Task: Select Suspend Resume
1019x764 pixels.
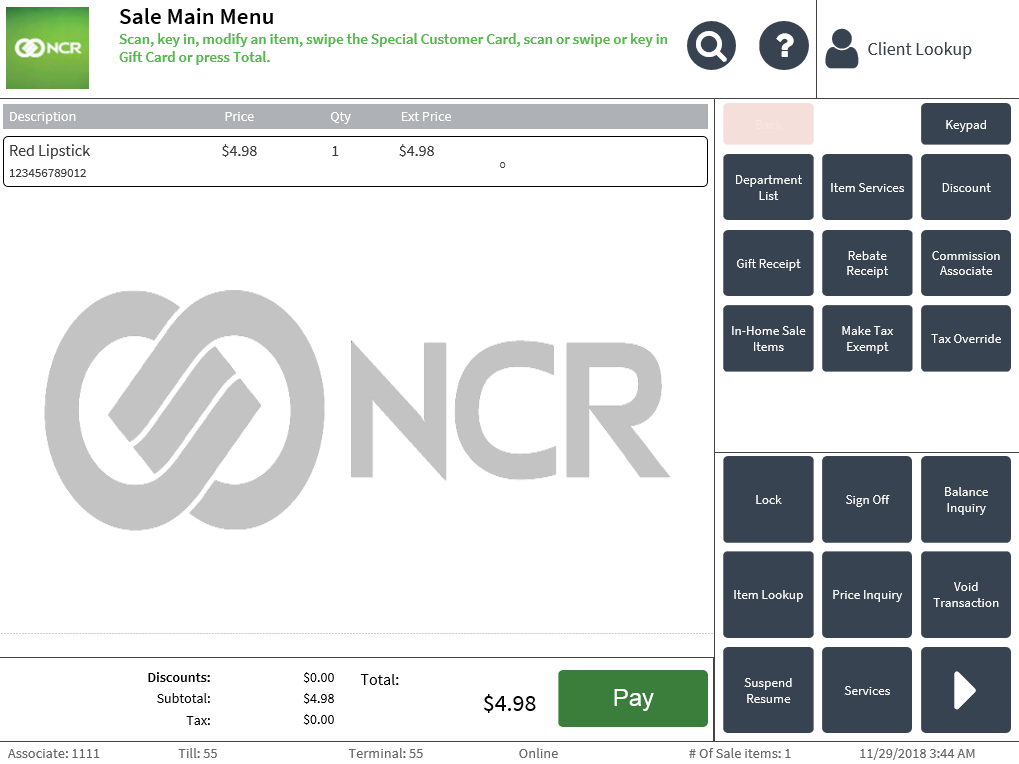Action: pos(767,690)
